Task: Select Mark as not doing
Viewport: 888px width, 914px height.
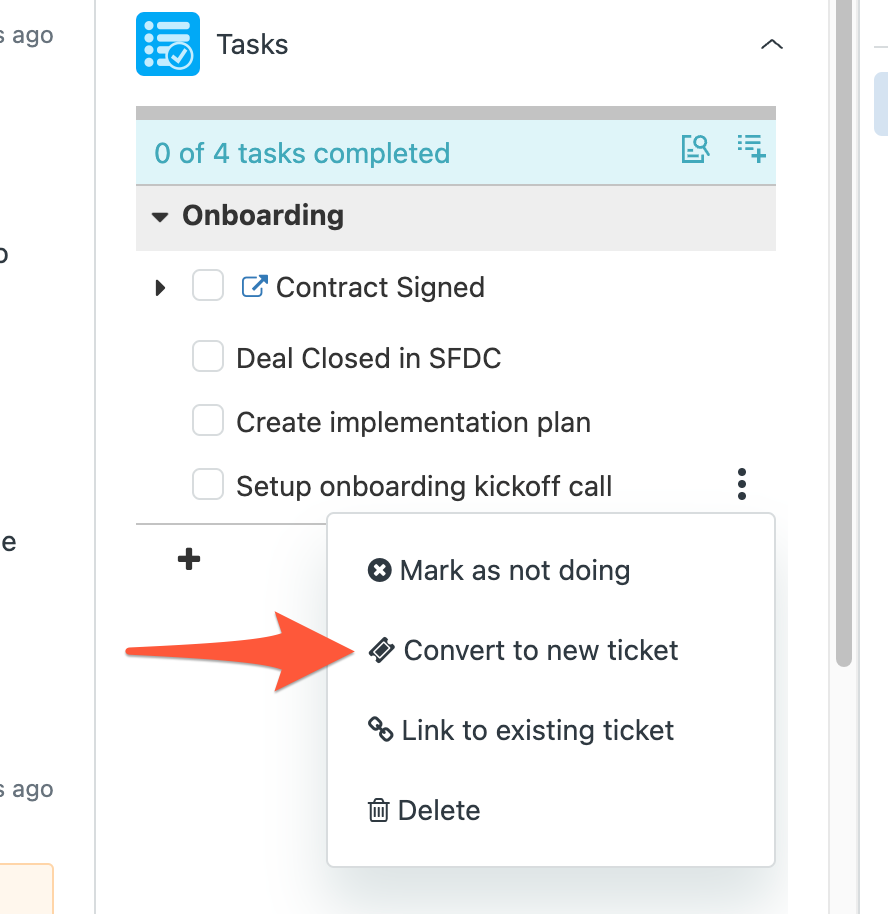Action: coord(499,570)
